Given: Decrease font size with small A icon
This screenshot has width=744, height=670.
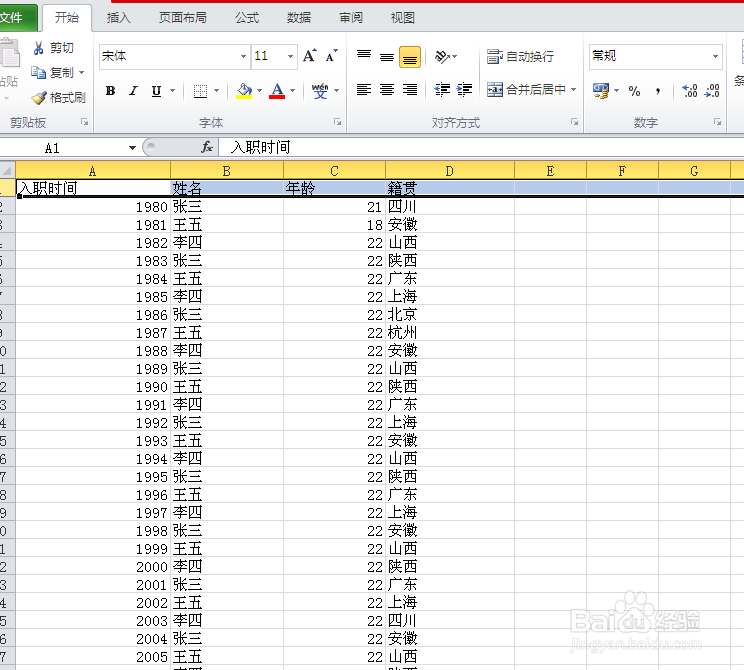Looking at the screenshot, I should tap(332, 56).
